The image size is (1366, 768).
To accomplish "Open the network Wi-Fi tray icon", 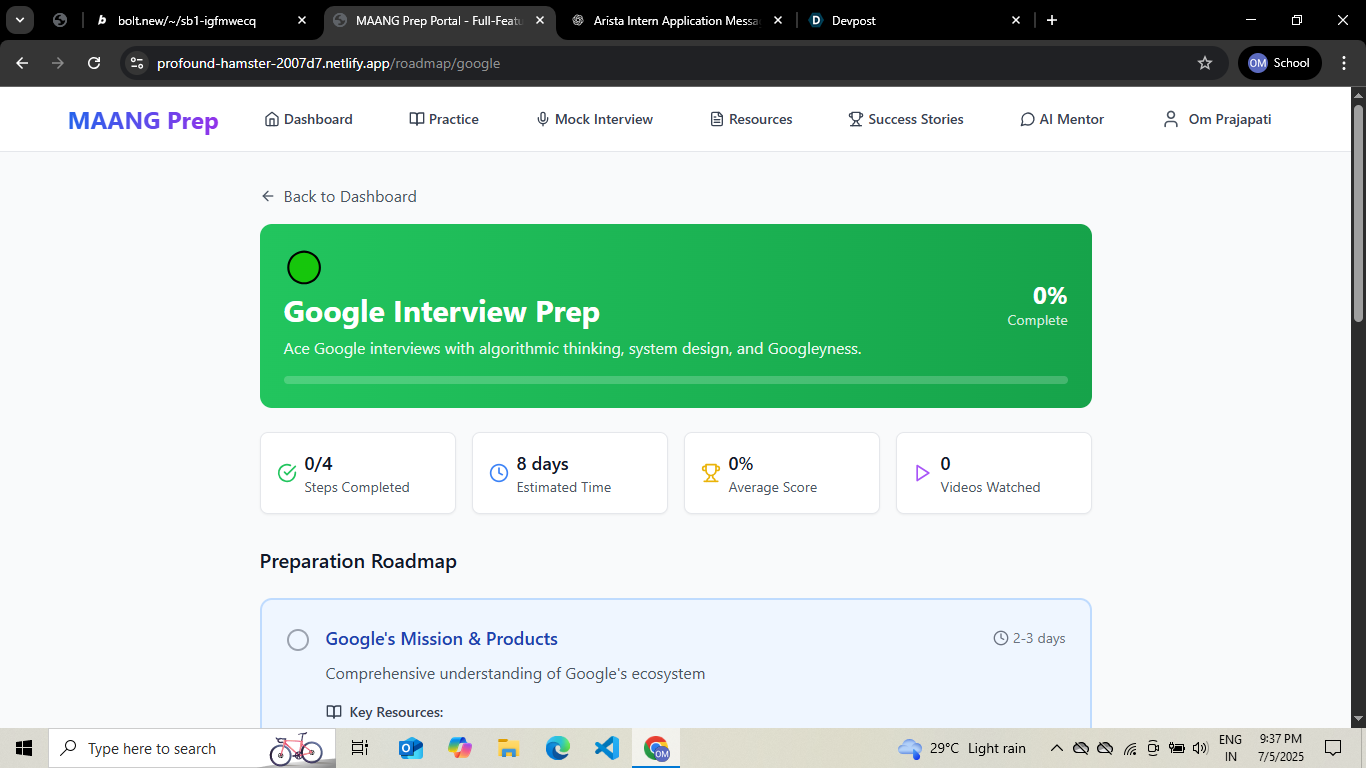I will pos(1130,748).
